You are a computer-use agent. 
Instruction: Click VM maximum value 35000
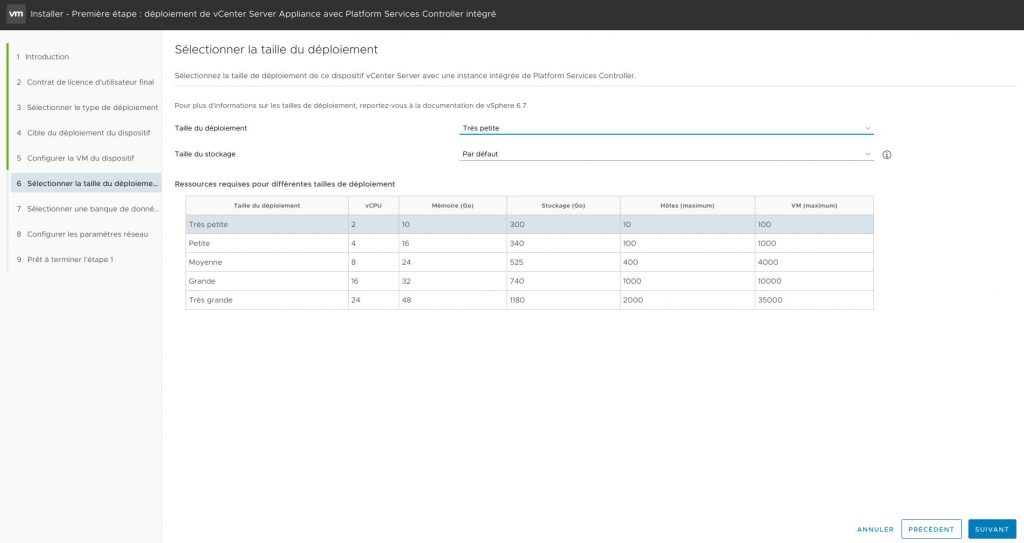(770, 300)
